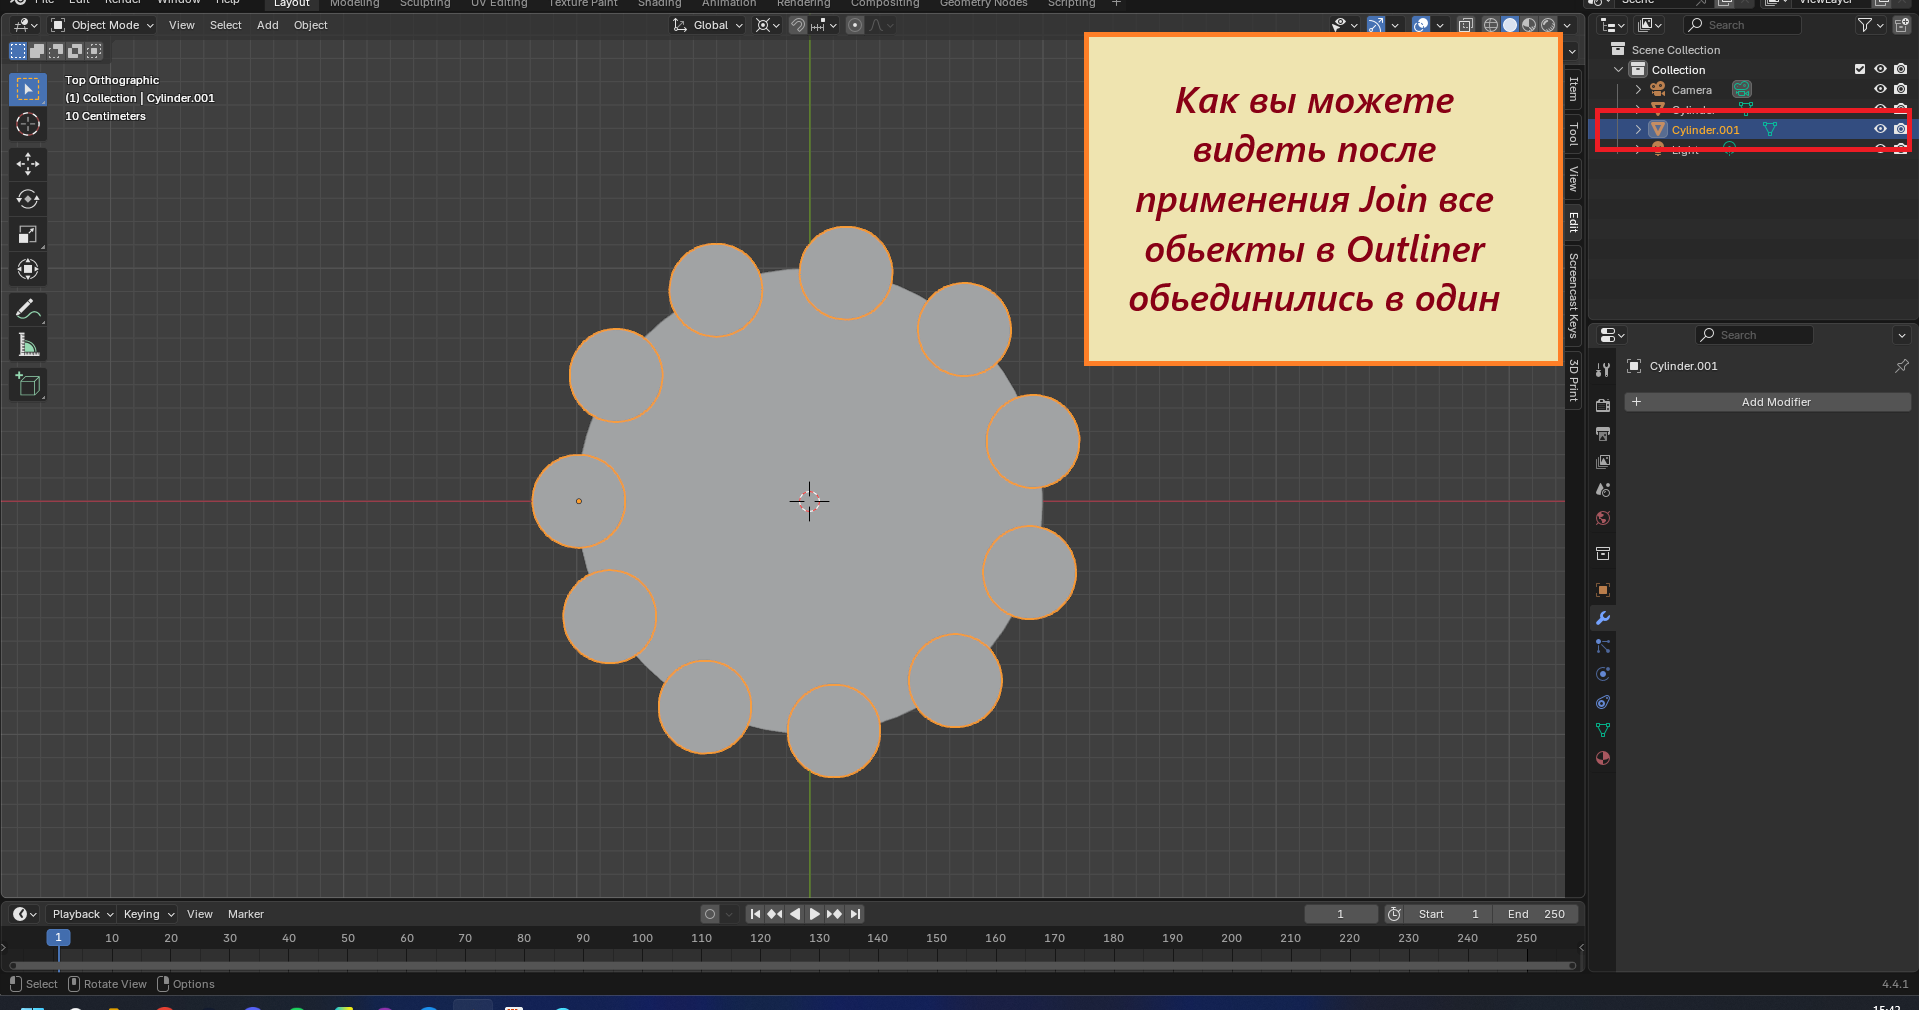Viewport: 1919px width, 1010px height.
Task: Collapse the Collection tree item
Action: click(x=1619, y=69)
